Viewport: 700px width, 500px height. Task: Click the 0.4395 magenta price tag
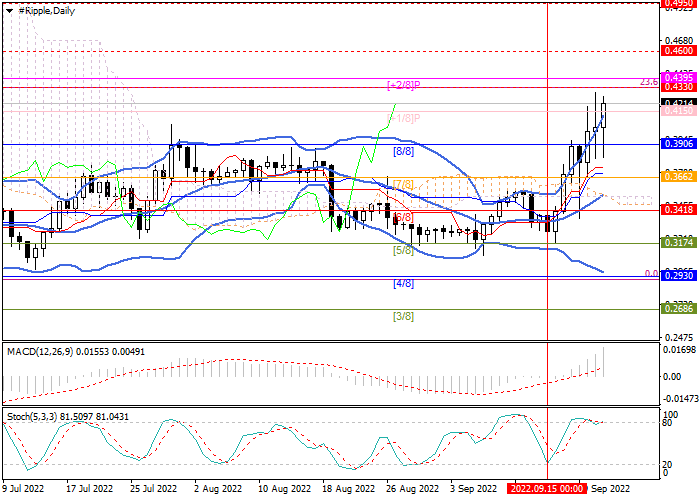pyautogui.click(x=679, y=76)
